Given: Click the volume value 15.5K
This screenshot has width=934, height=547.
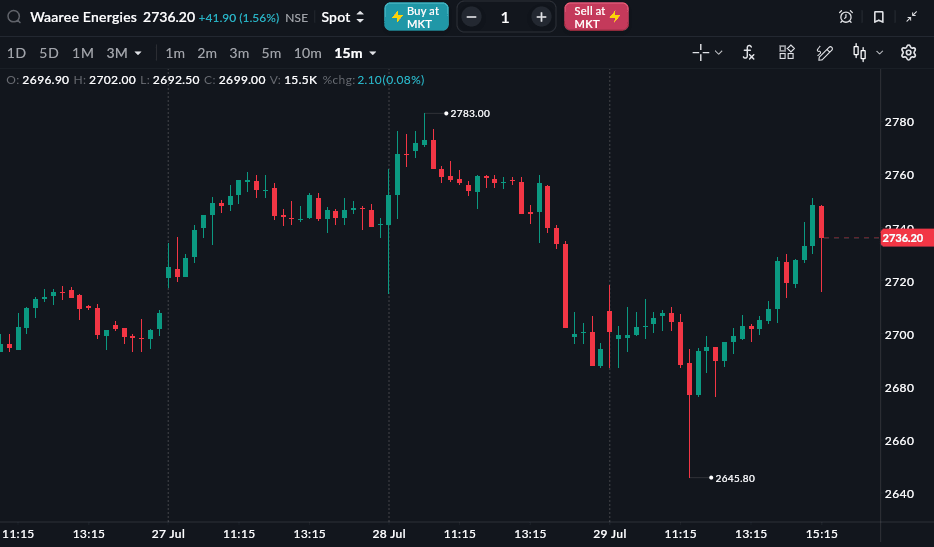Looking at the screenshot, I should [300, 80].
